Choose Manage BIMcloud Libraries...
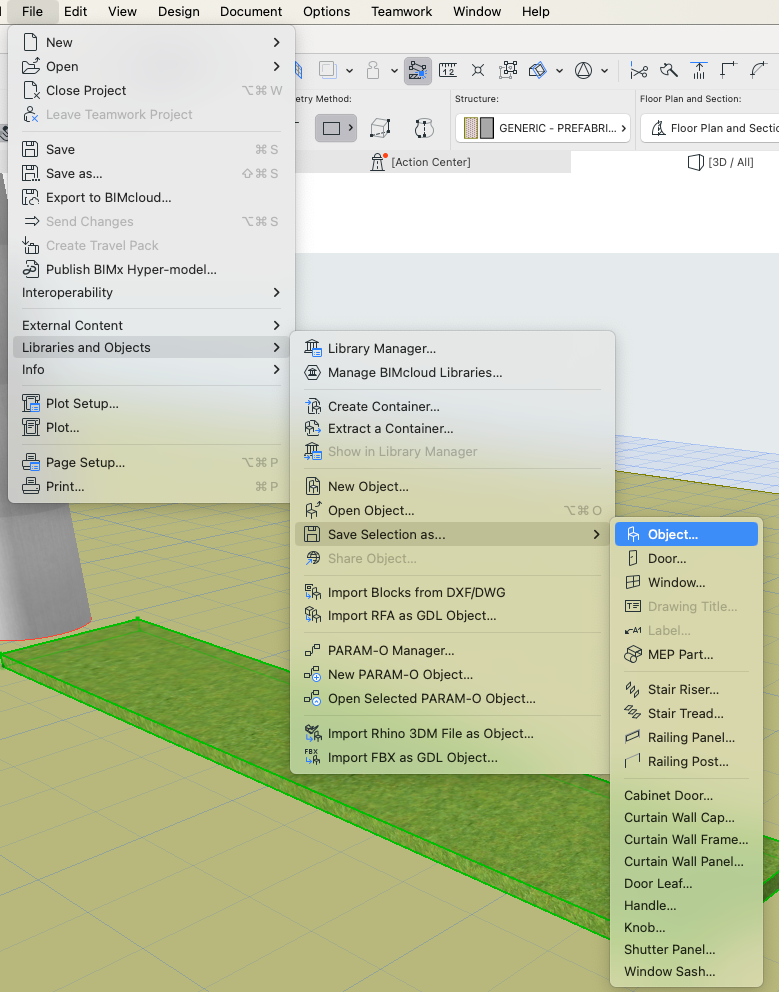The width and height of the screenshot is (779, 992). (x=452, y=373)
